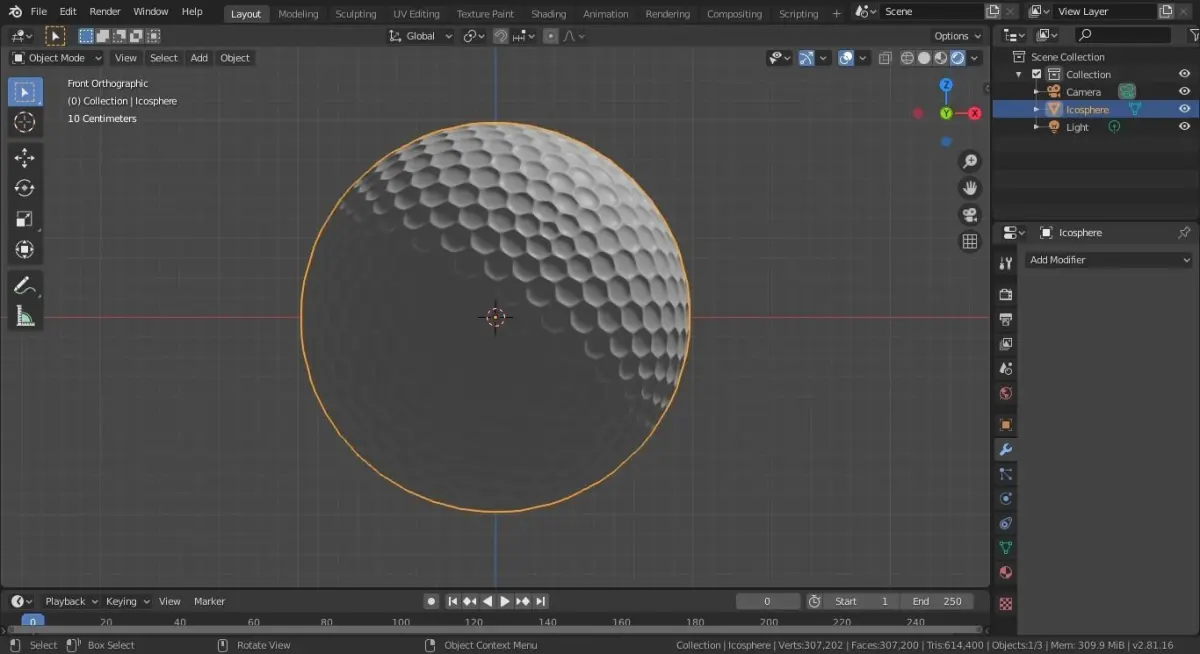Switch to Sculpting workspace tab

pos(355,14)
